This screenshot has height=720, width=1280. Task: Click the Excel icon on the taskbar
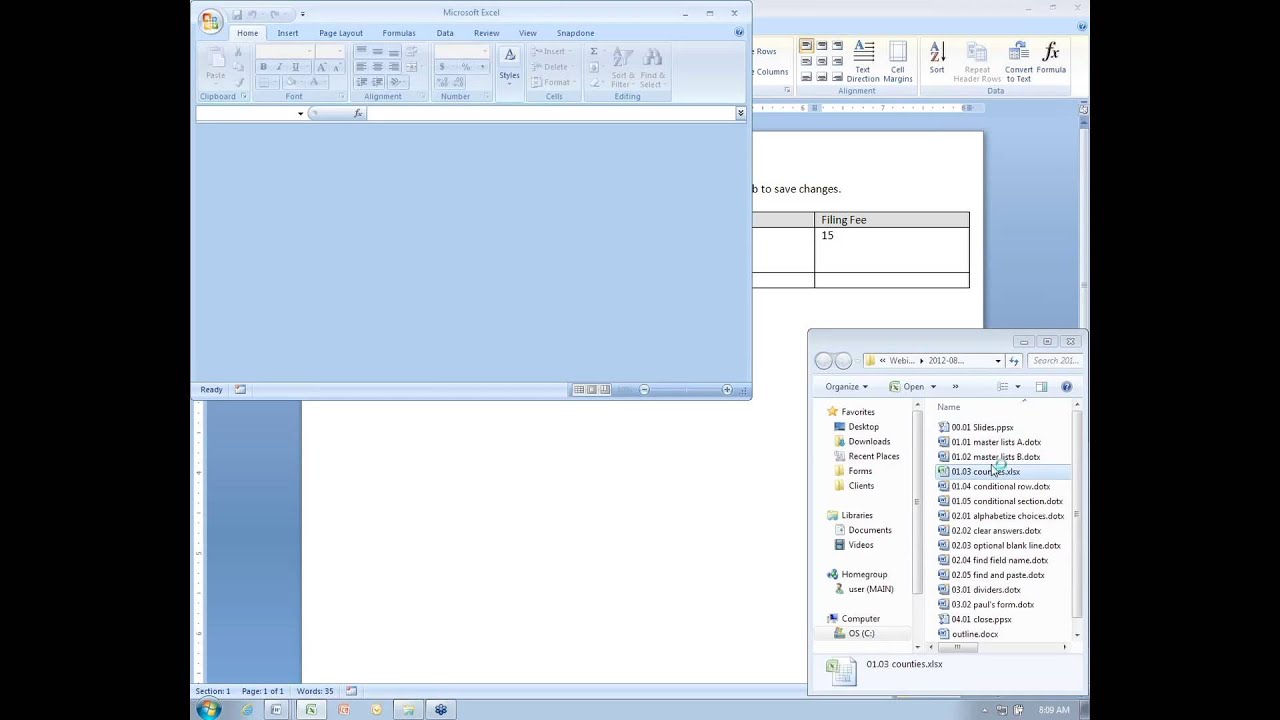tap(310, 710)
